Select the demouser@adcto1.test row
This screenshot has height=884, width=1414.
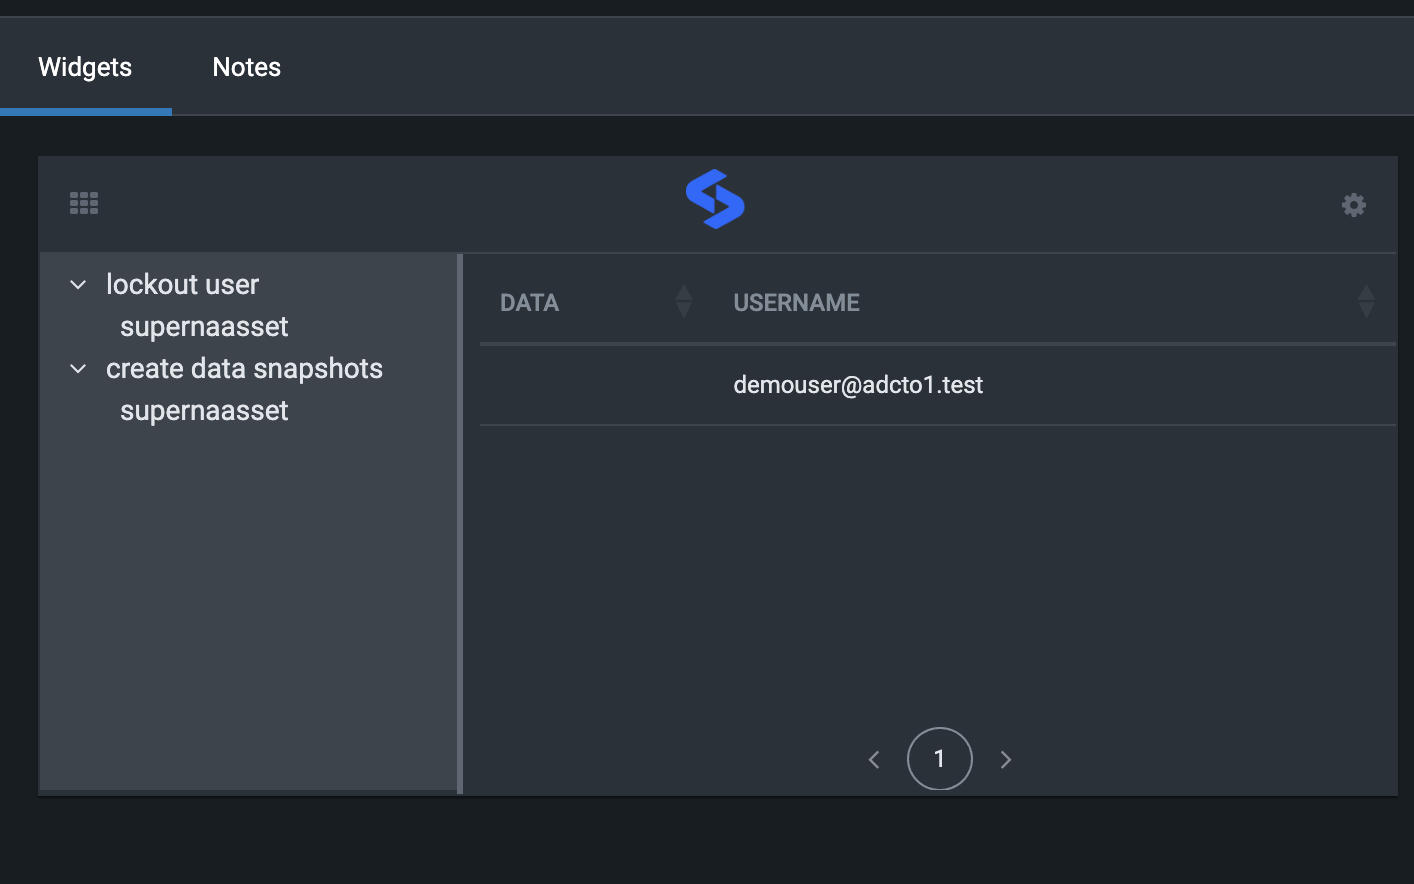click(858, 385)
